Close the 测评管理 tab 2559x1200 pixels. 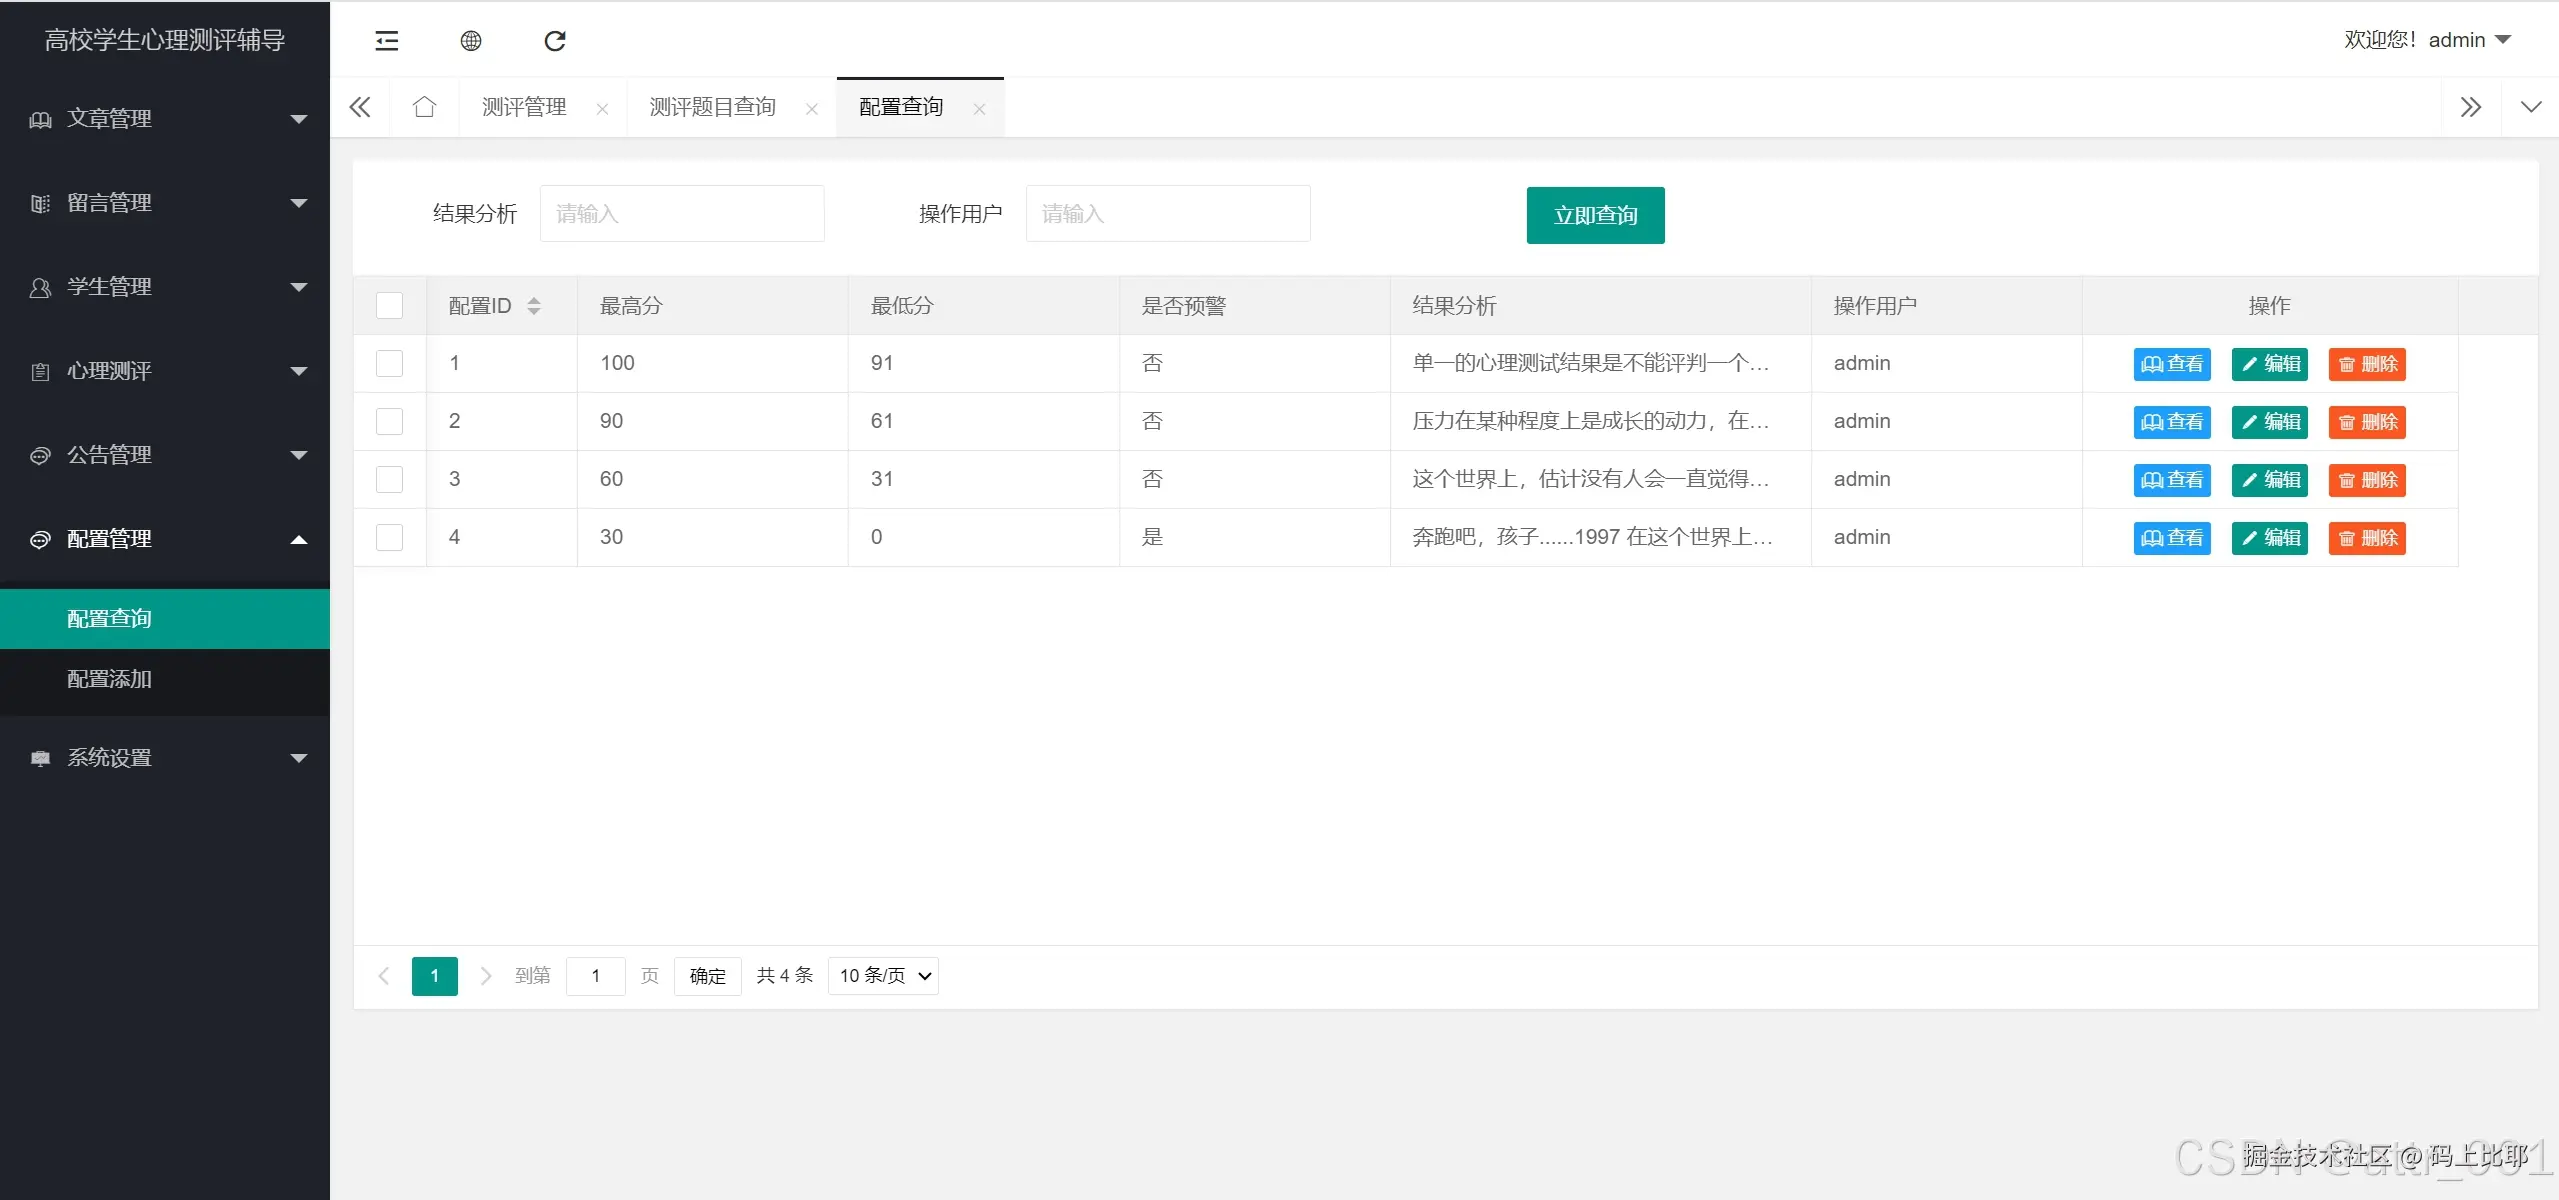point(602,110)
